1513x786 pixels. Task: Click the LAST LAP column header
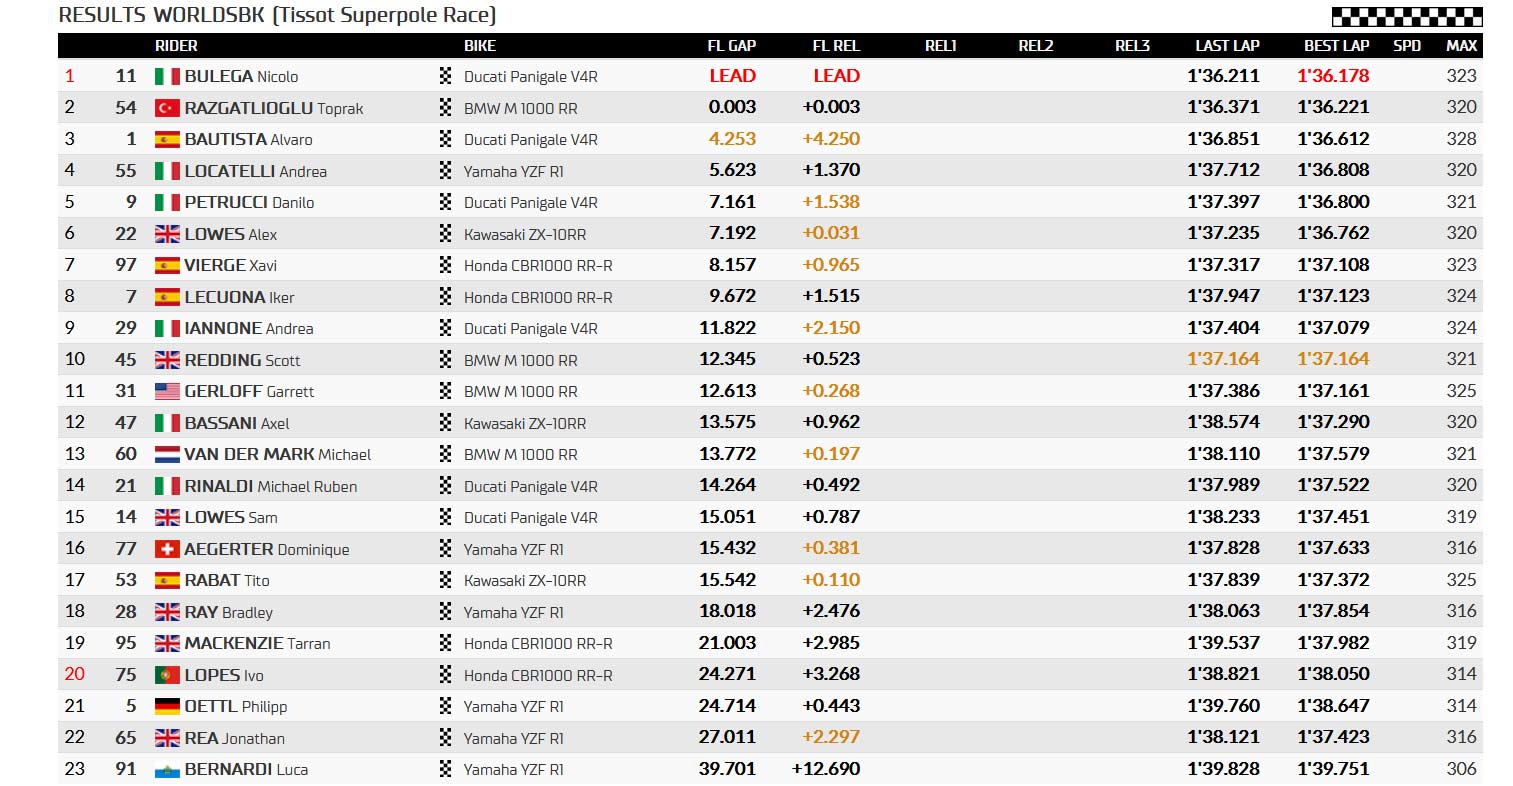click(1228, 46)
